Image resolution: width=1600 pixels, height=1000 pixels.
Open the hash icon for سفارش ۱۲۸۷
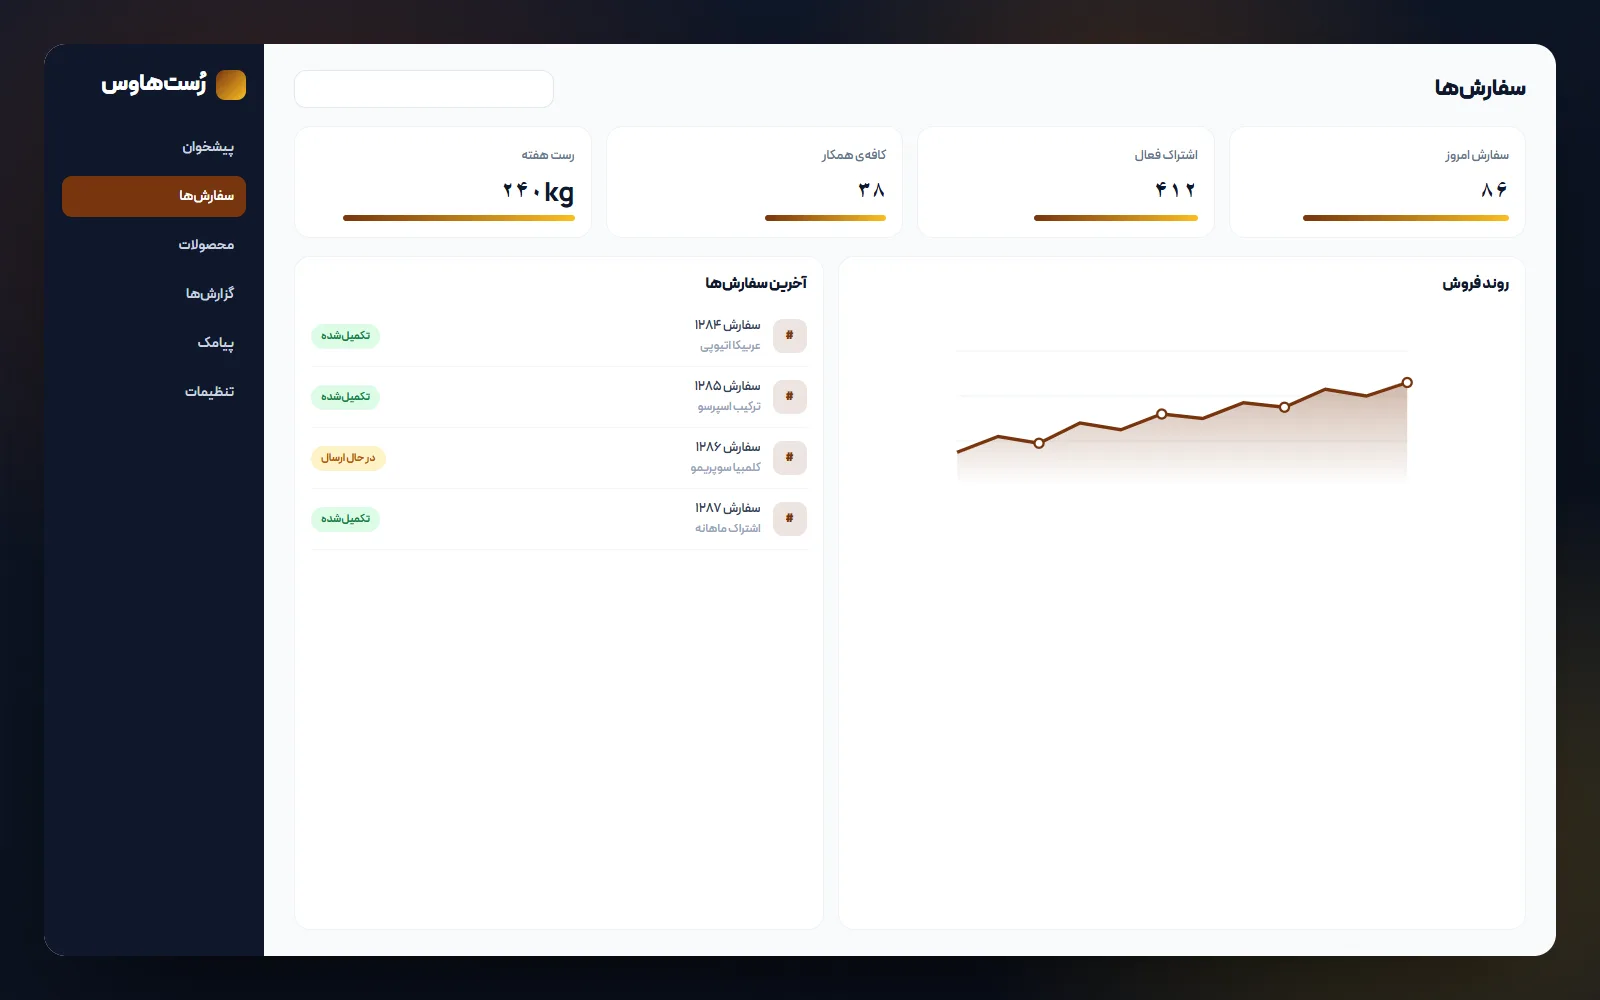(790, 519)
